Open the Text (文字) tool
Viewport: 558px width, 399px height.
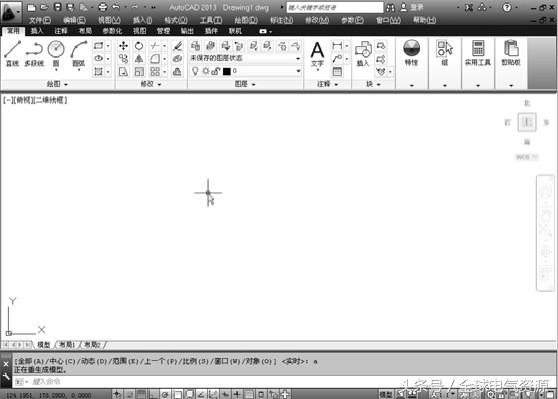pos(317,54)
